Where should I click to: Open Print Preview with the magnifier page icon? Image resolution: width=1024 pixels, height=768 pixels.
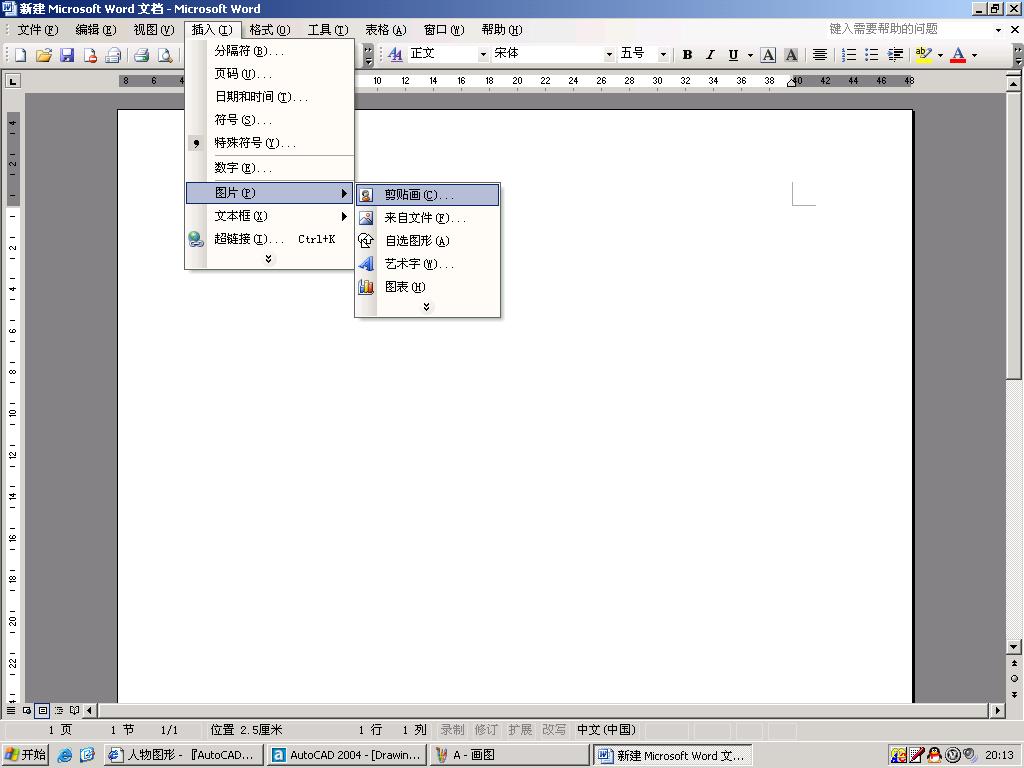point(165,56)
